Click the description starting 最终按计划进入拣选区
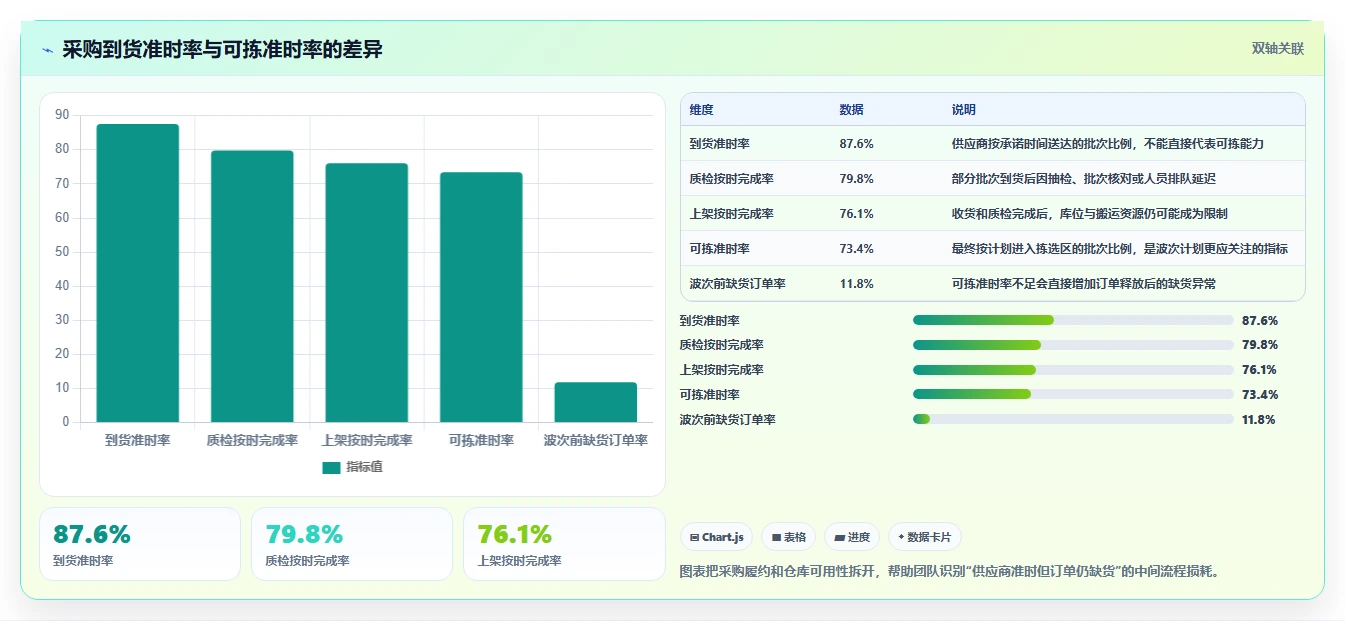 1120,249
